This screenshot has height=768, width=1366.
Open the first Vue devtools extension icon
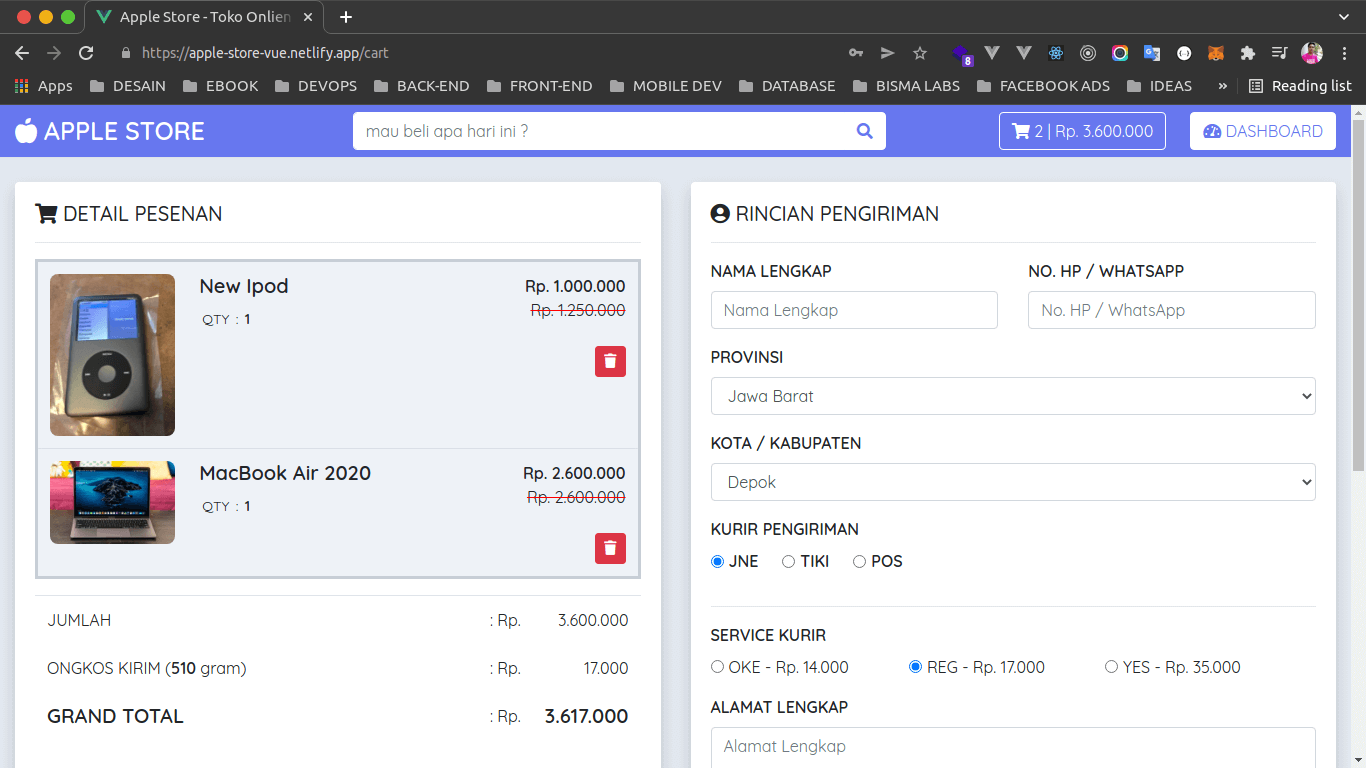992,53
